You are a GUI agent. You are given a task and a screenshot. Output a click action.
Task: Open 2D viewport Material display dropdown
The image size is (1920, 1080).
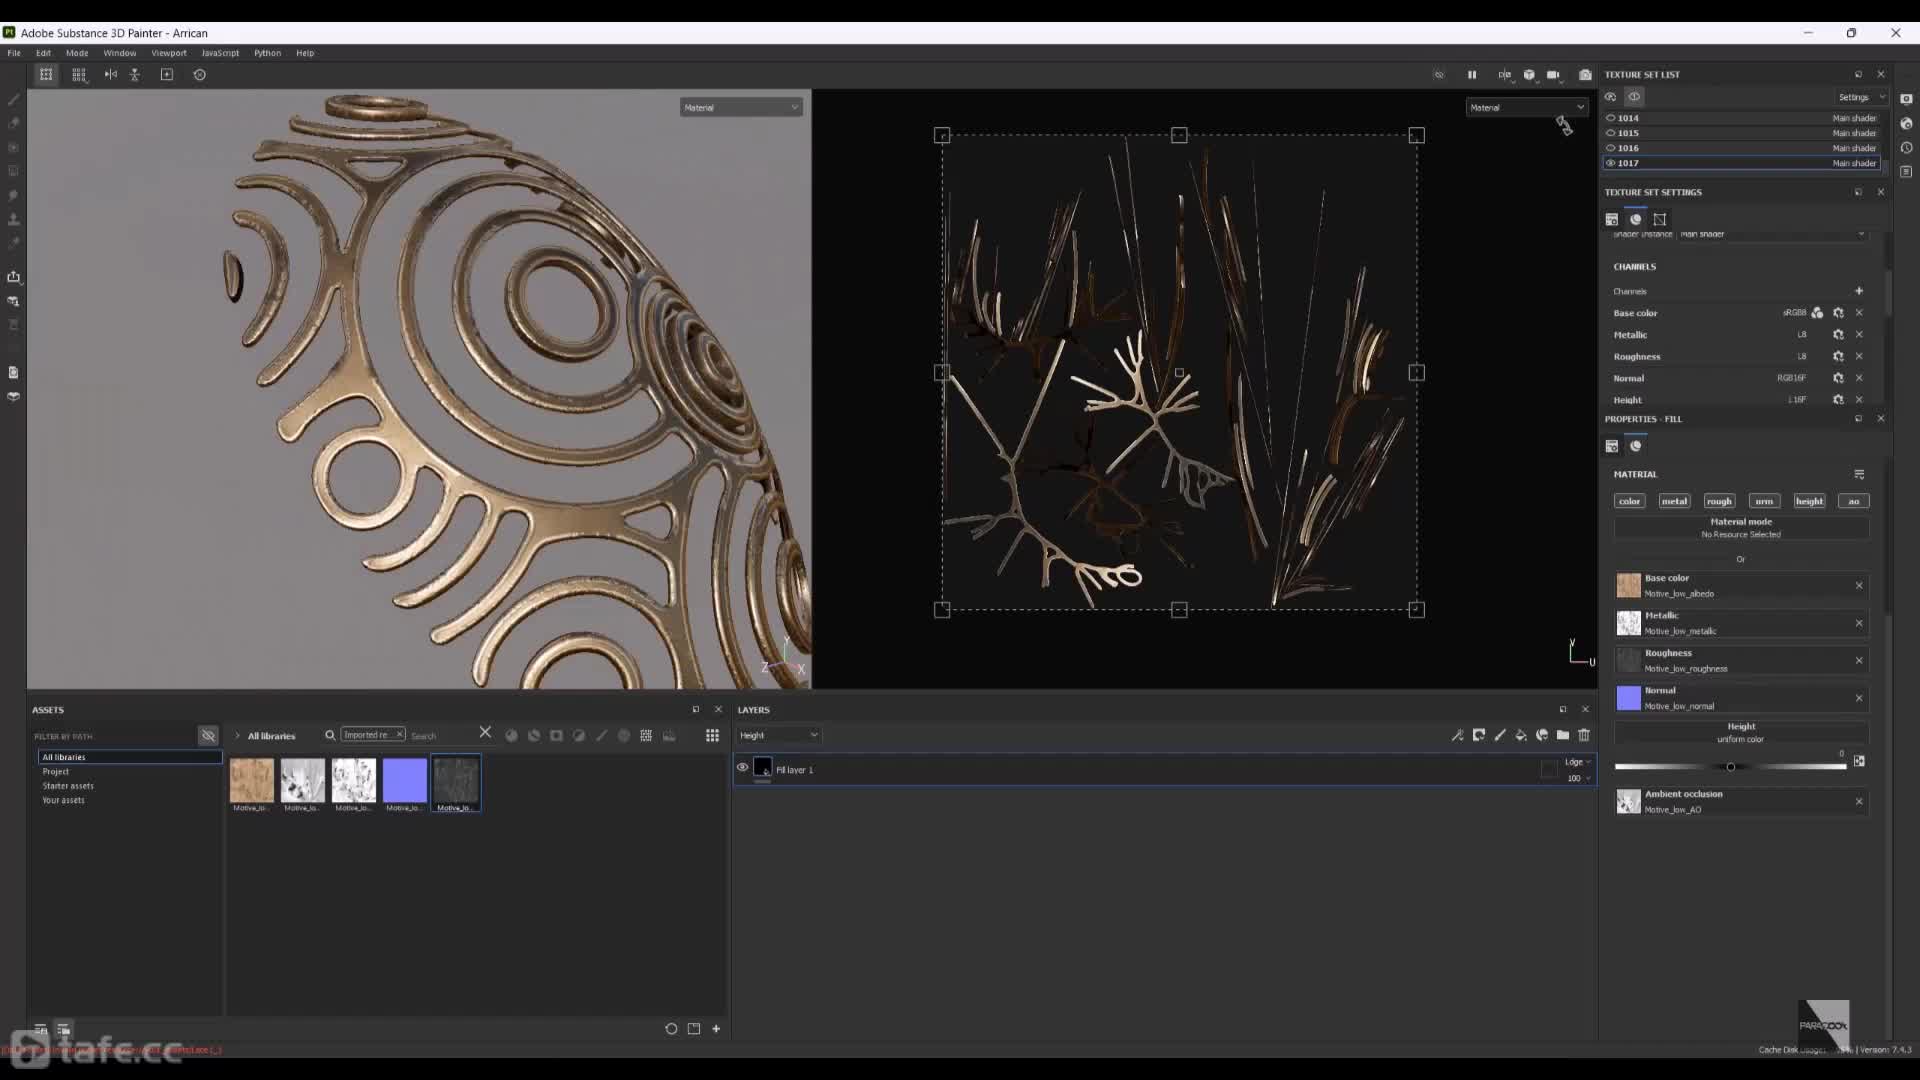tap(1527, 107)
